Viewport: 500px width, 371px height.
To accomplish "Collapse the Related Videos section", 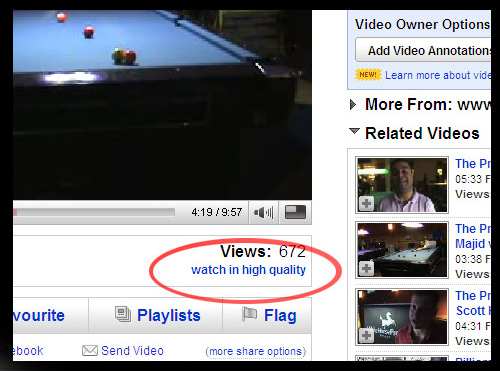I will point(354,131).
